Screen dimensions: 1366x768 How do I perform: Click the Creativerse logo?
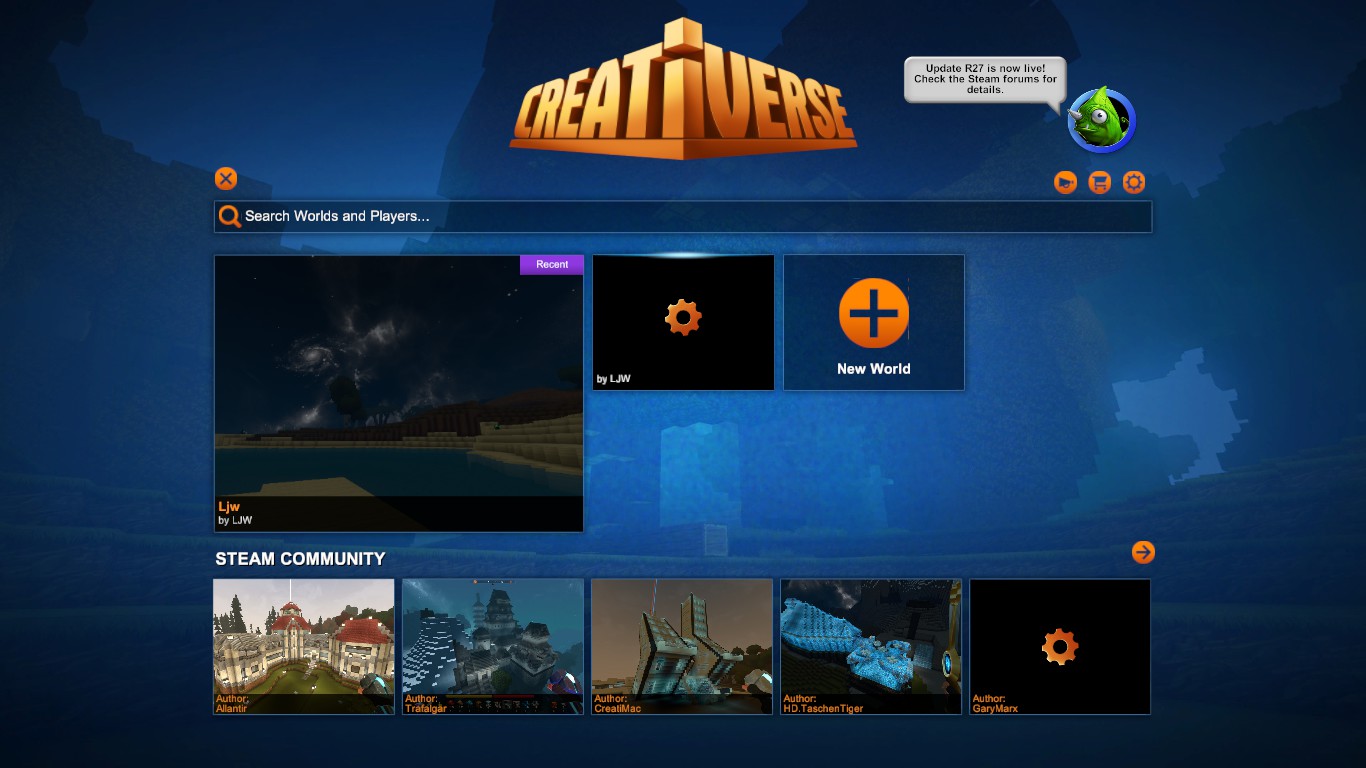683,90
